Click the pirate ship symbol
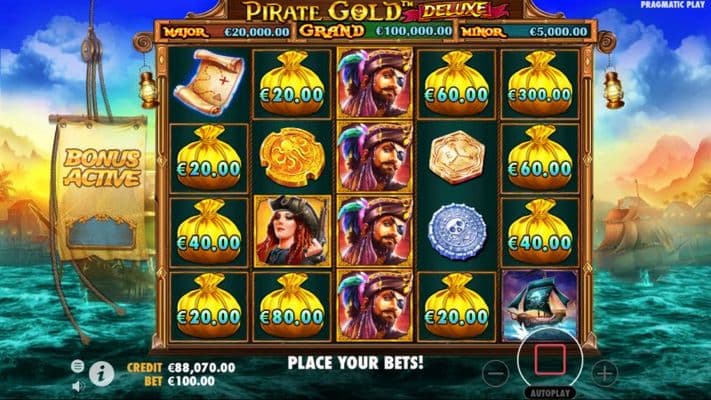711x400 pixels. coord(540,305)
